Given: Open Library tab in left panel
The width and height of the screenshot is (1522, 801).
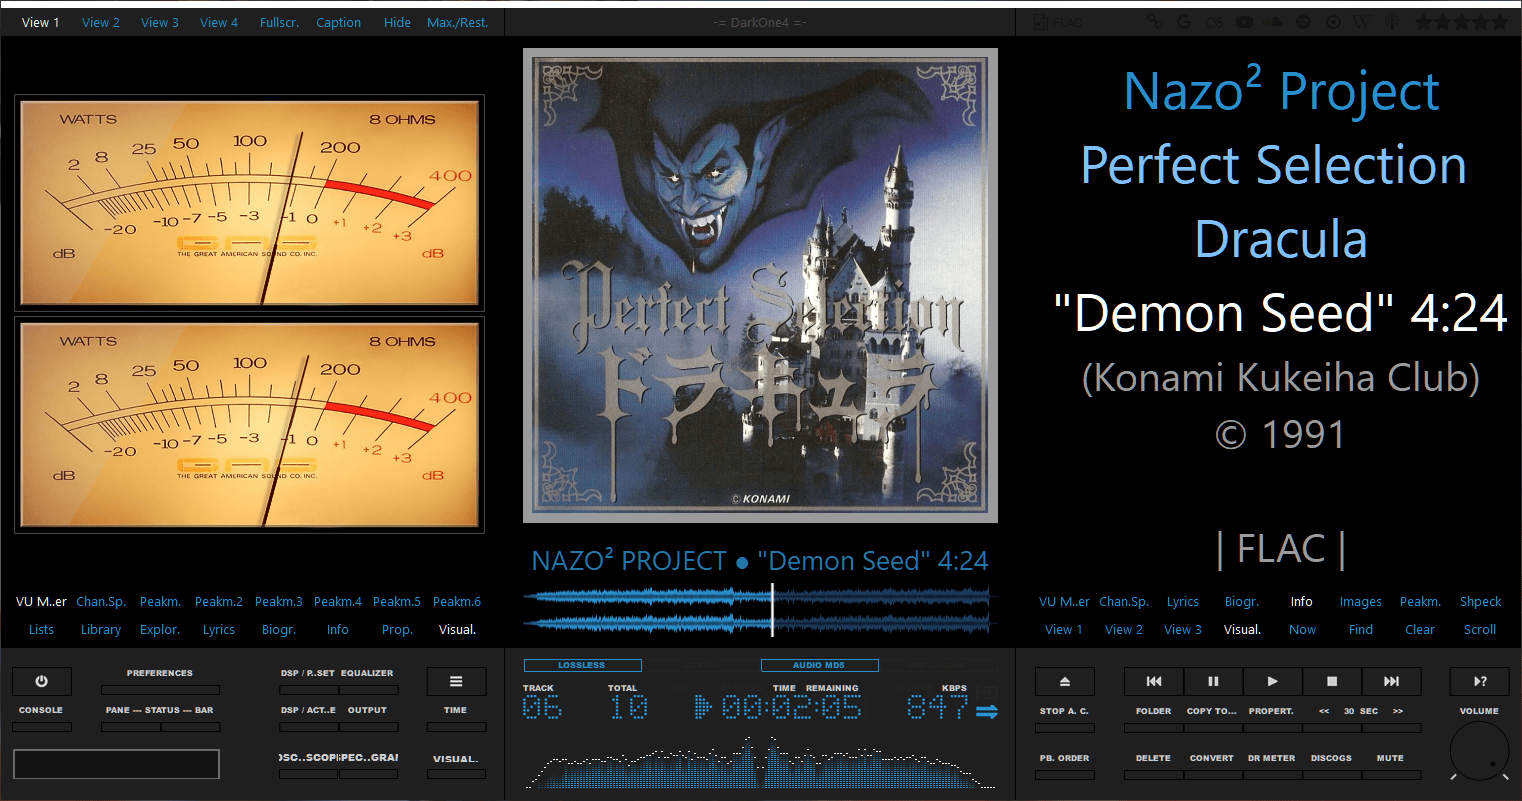Looking at the screenshot, I should 101,629.
